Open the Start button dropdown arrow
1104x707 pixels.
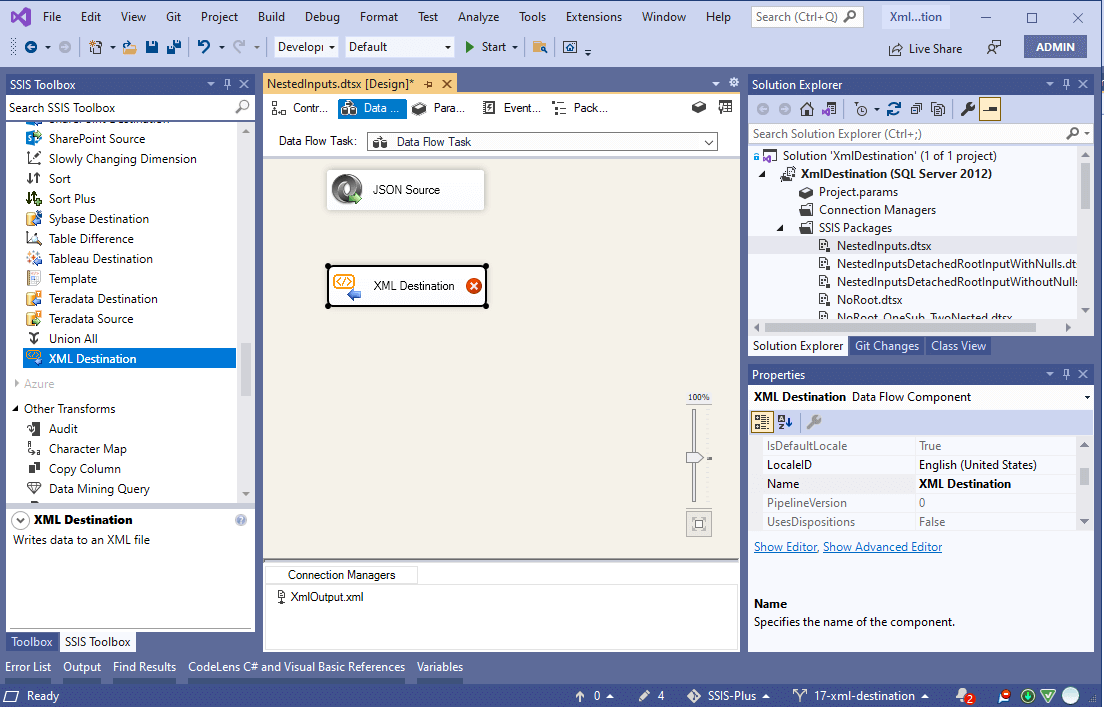[x=515, y=47]
